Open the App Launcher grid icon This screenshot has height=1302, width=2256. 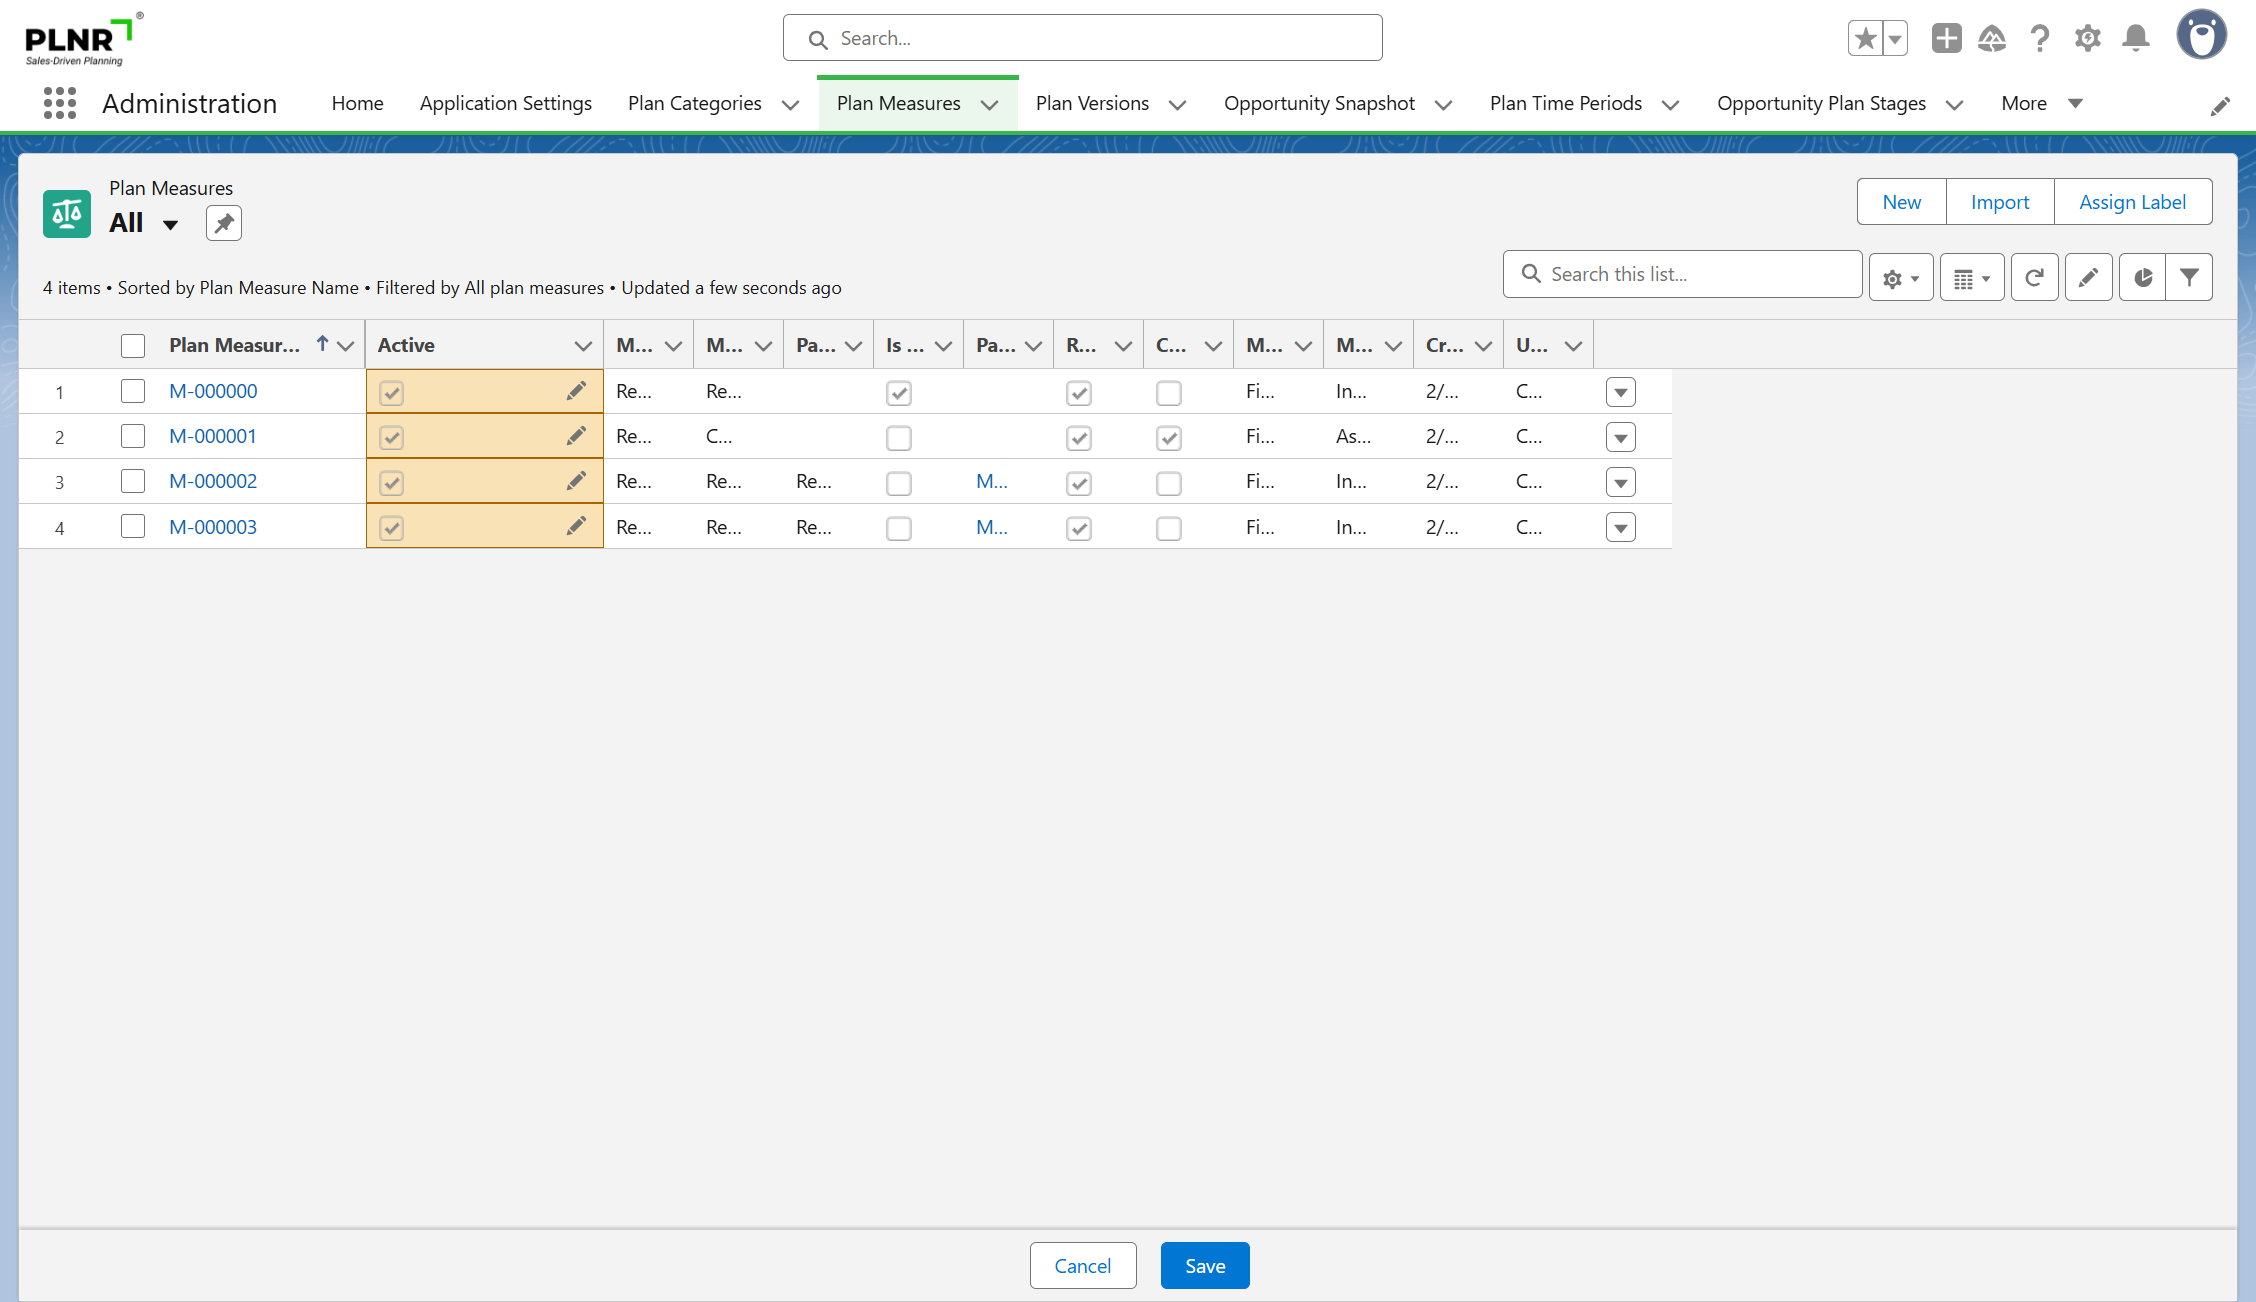(x=60, y=103)
